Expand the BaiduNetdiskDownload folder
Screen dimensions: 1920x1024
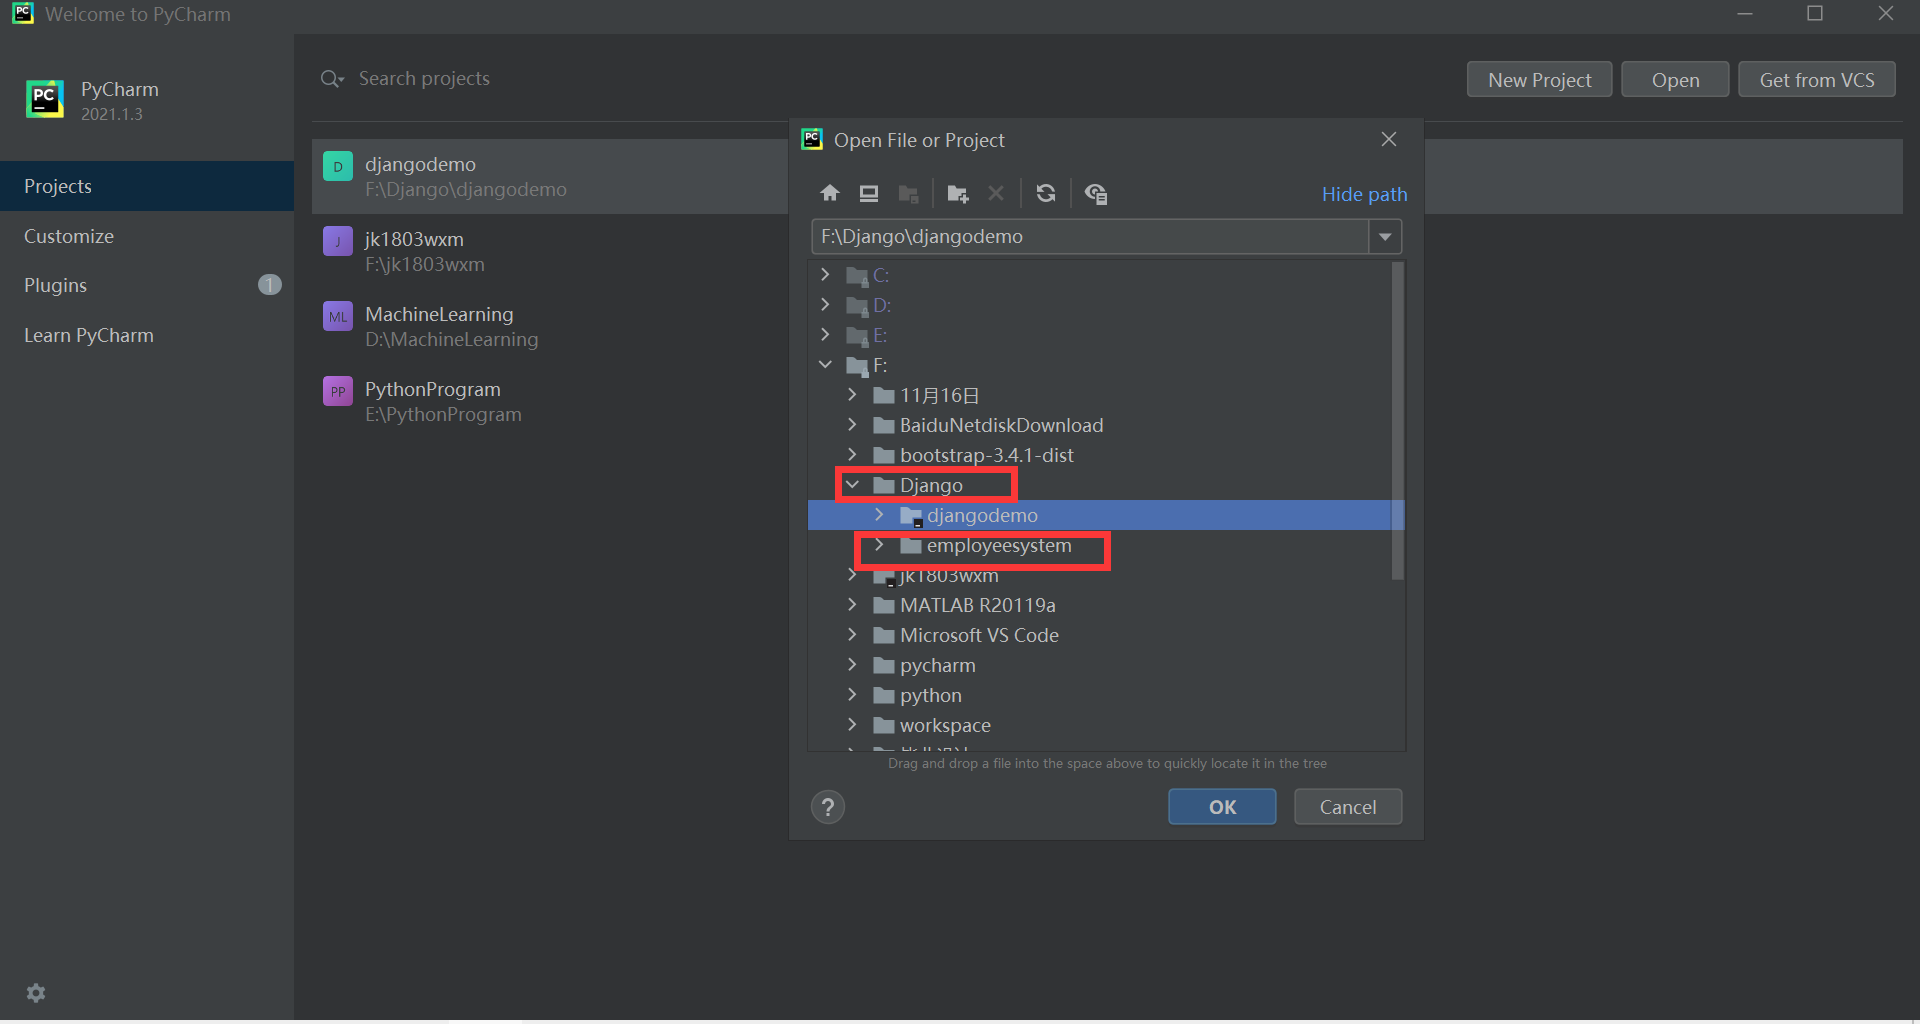[x=852, y=424]
